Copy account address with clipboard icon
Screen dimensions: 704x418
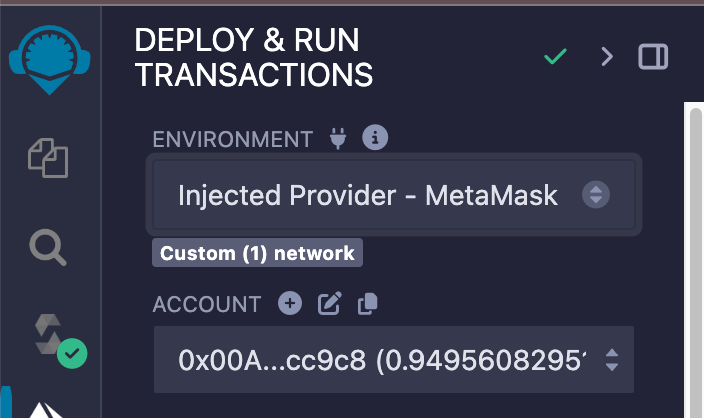point(367,304)
